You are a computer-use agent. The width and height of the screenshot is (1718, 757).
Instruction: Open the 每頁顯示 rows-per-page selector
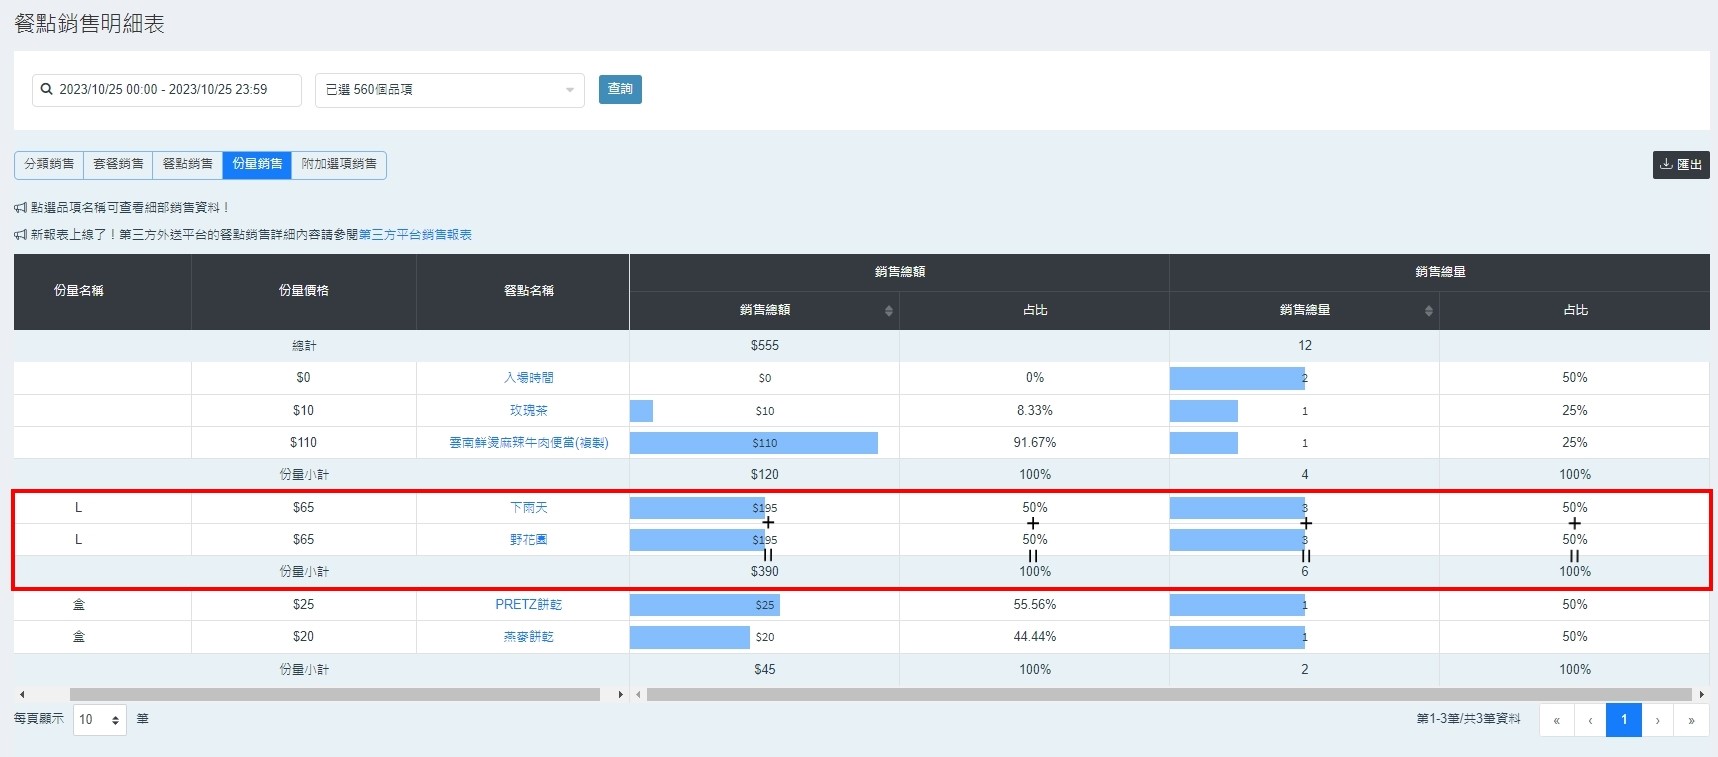pyautogui.click(x=99, y=720)
